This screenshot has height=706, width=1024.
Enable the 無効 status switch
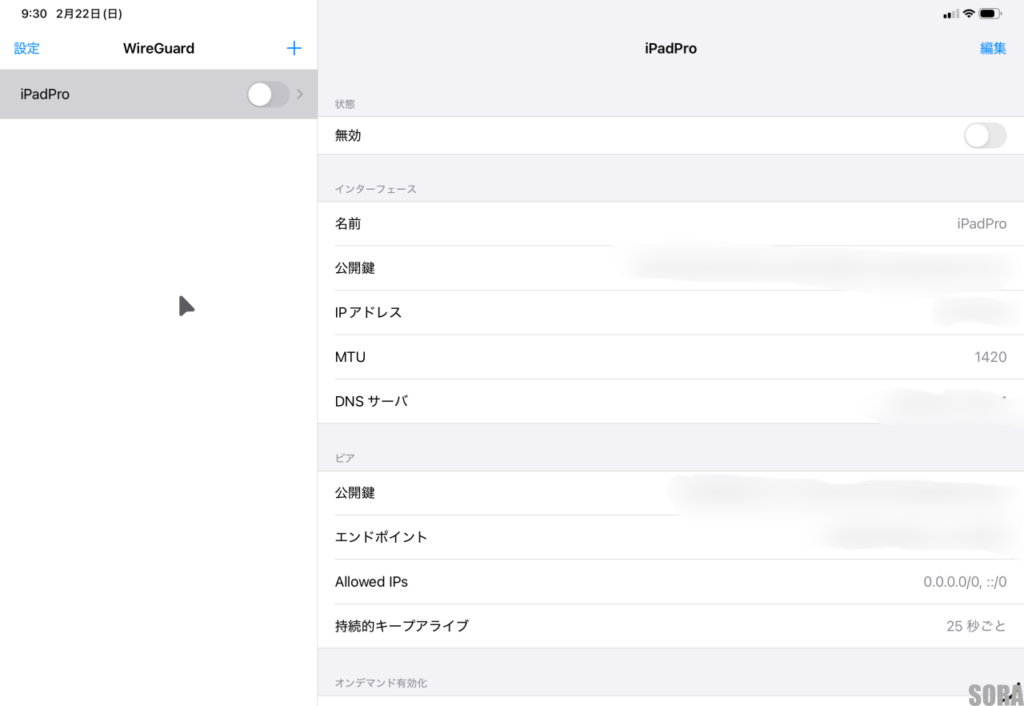[984, 136]
